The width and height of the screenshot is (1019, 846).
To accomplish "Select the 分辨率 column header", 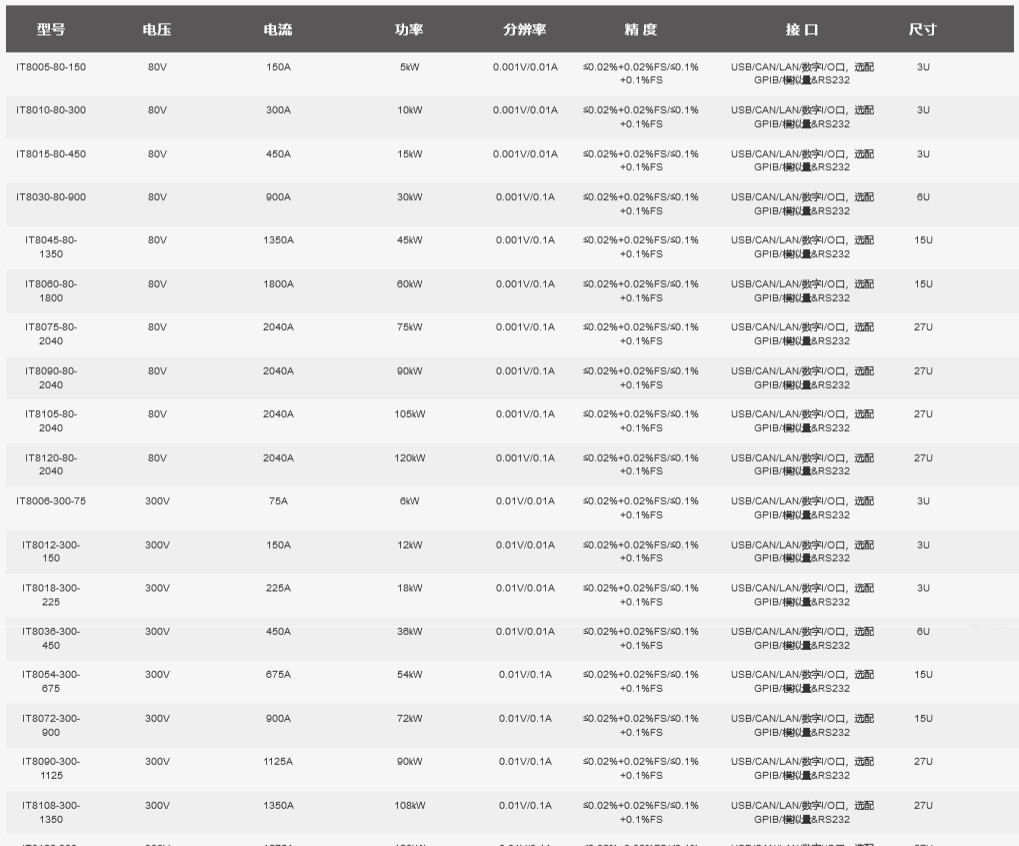I will (525, 30).
